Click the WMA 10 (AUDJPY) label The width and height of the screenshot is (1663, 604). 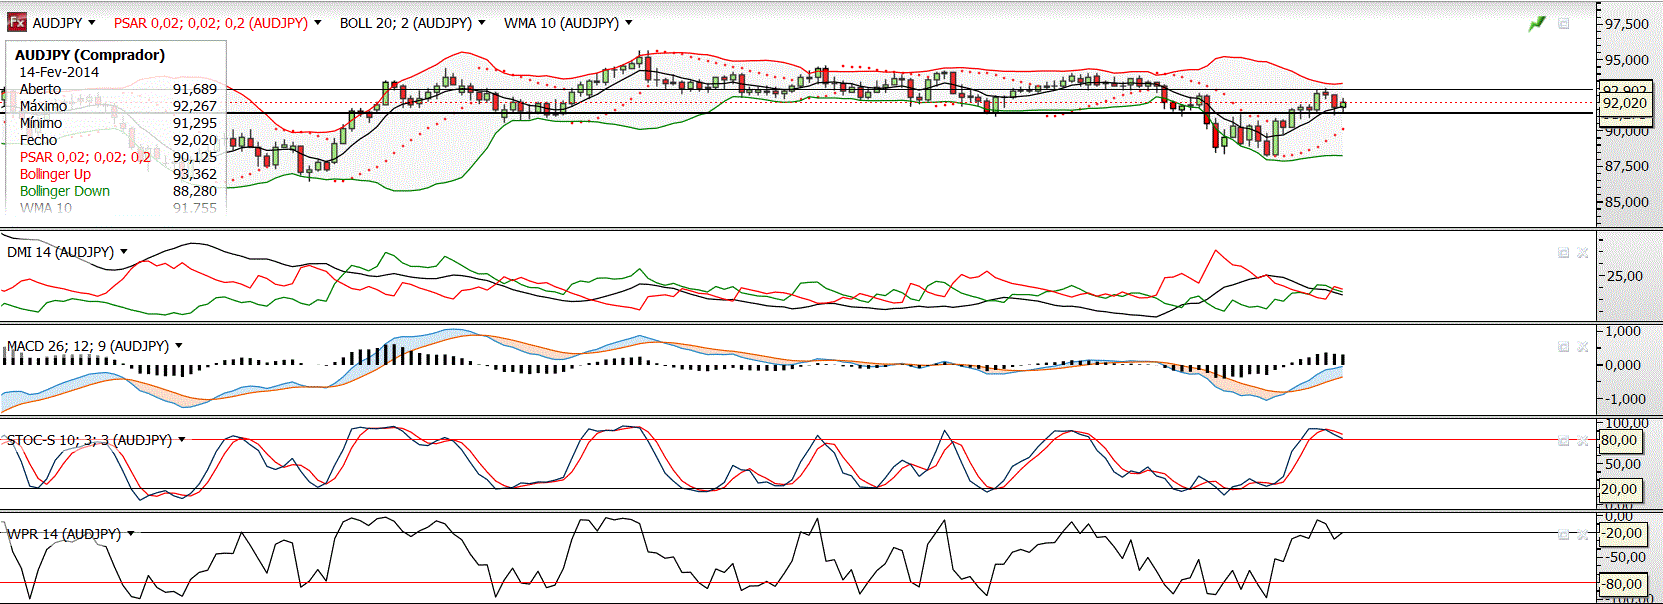tap(561, 23)
